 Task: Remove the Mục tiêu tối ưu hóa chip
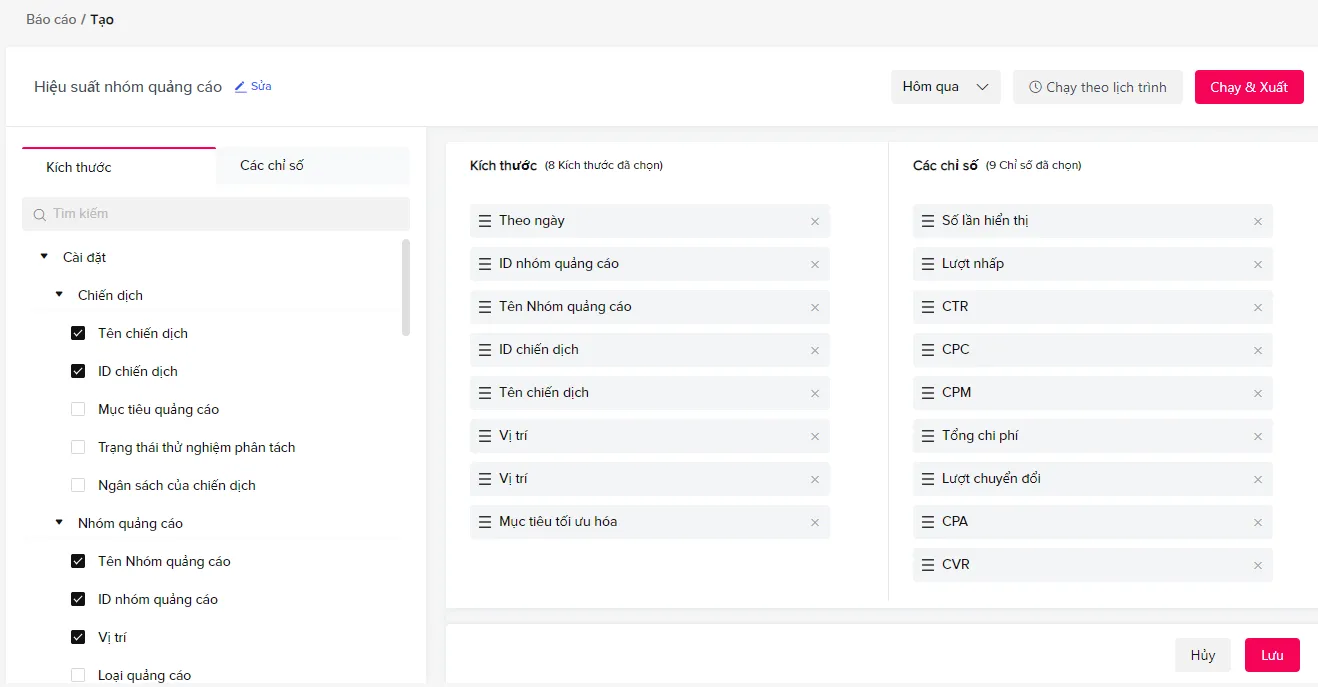[x=815, y=523]
